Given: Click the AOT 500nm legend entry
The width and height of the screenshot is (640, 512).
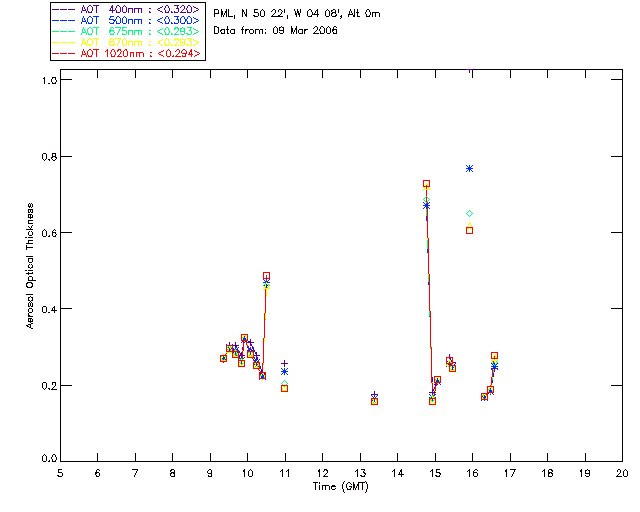Looking at the screenshot, I should point(126,20).
